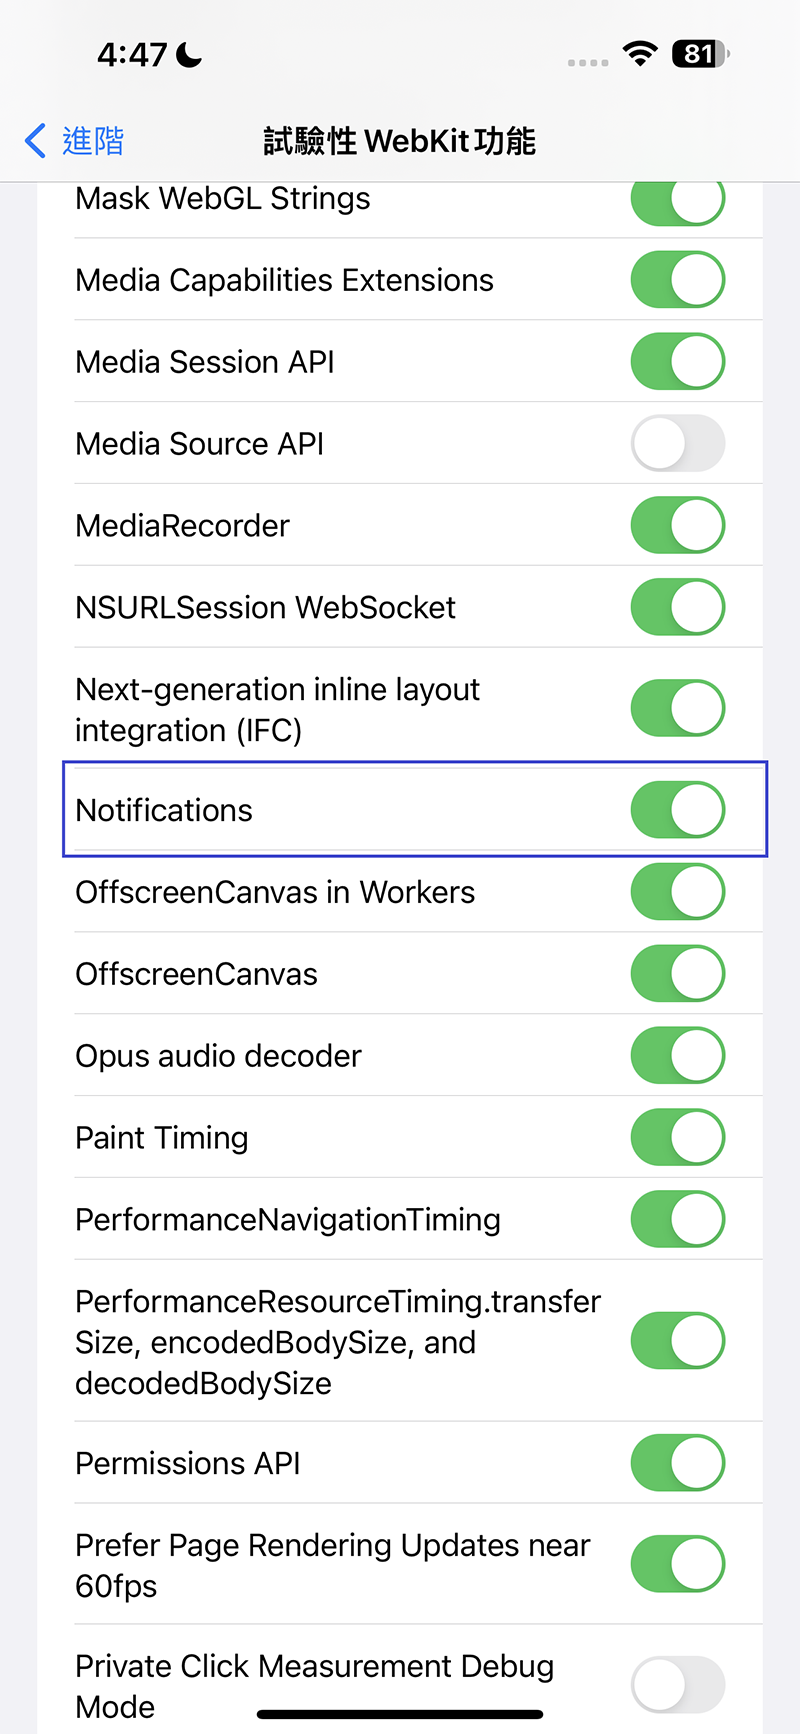Disable the Notifications toggle
800x1734 pixels.
coord(677,810)
